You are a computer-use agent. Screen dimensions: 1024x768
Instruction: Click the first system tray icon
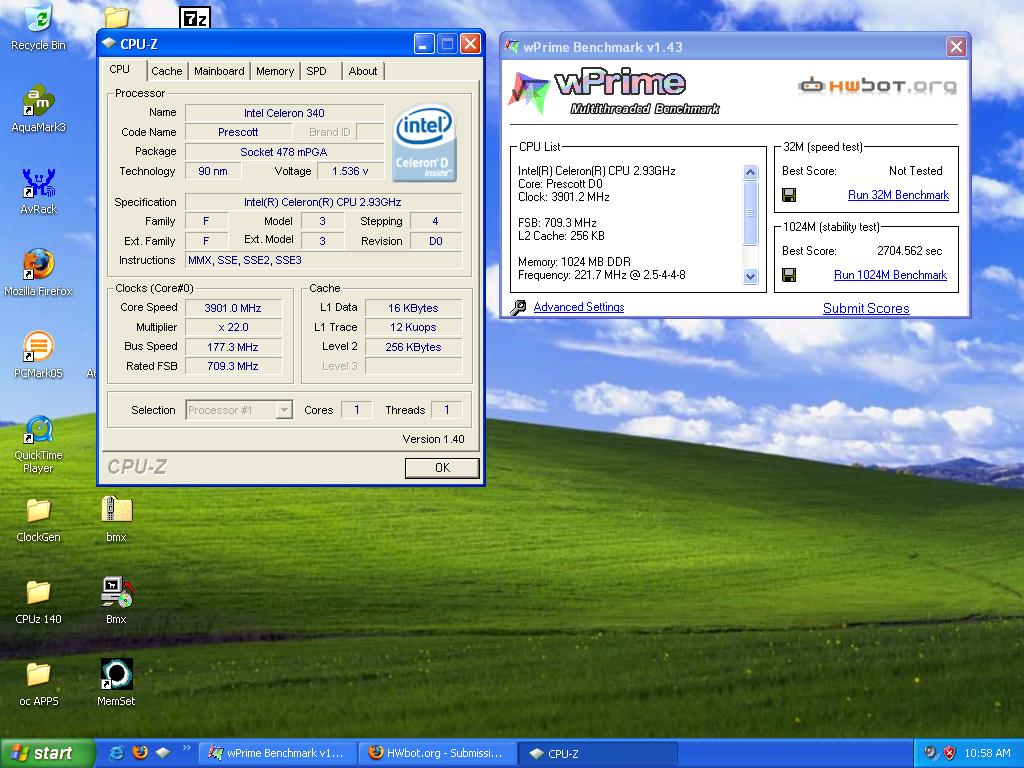pos(930,753)
